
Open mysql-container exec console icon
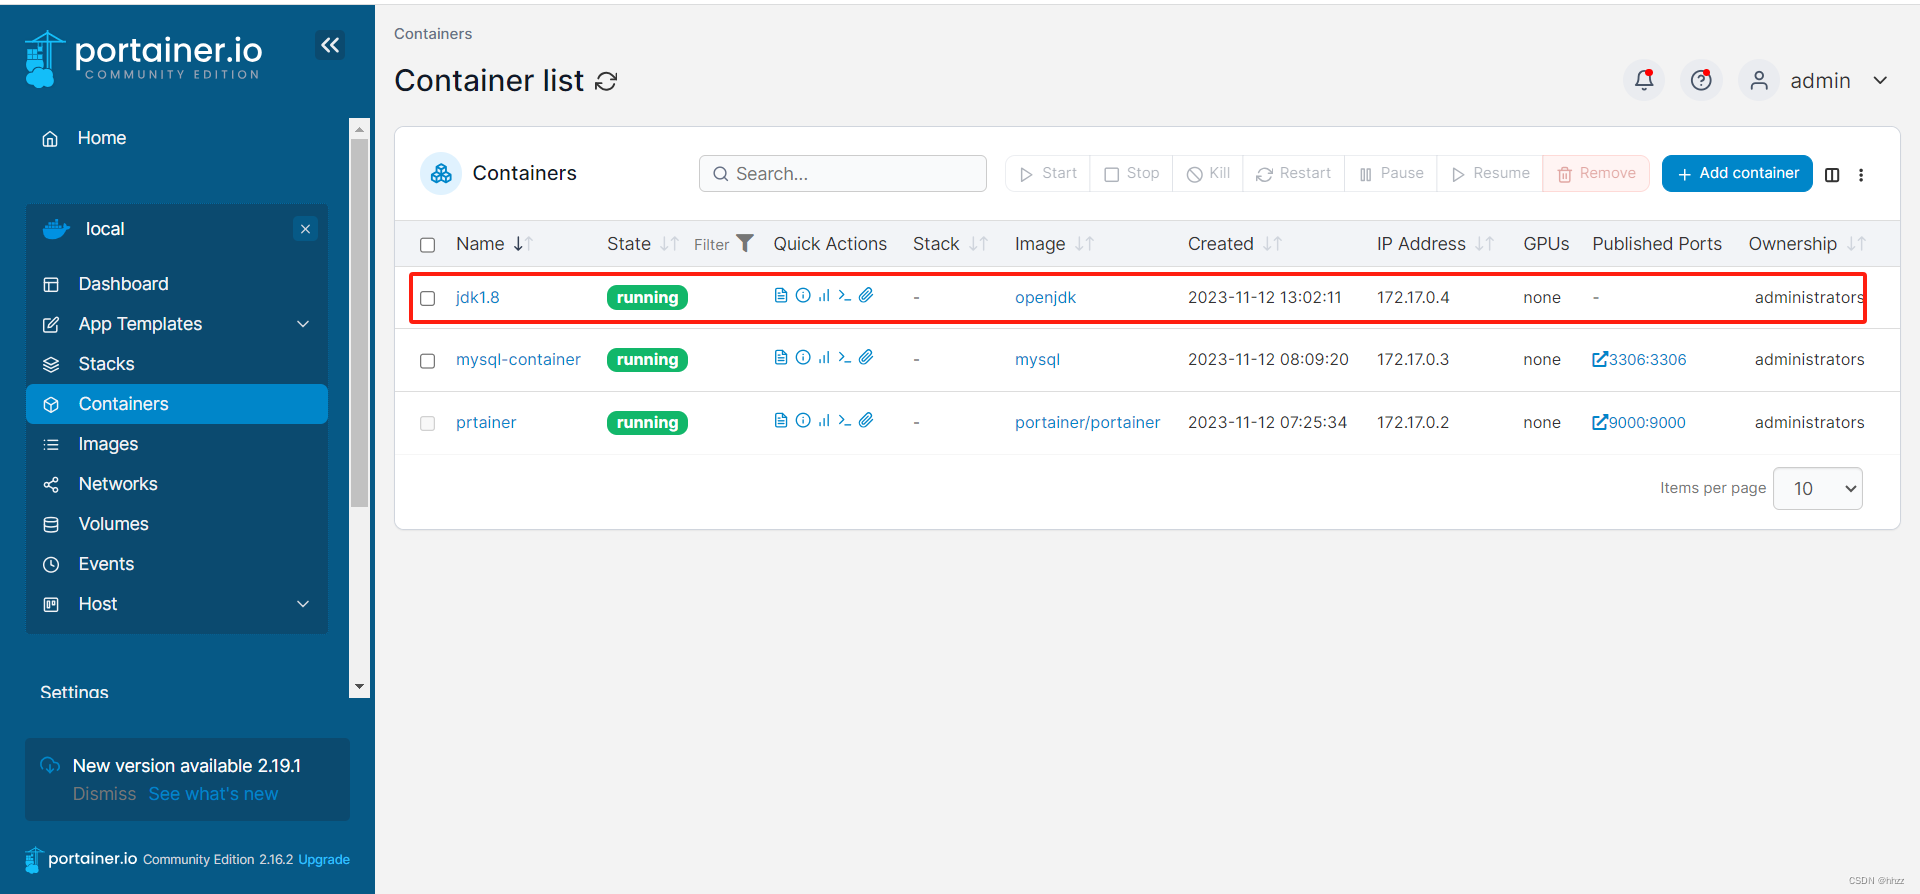coord(845,357)
